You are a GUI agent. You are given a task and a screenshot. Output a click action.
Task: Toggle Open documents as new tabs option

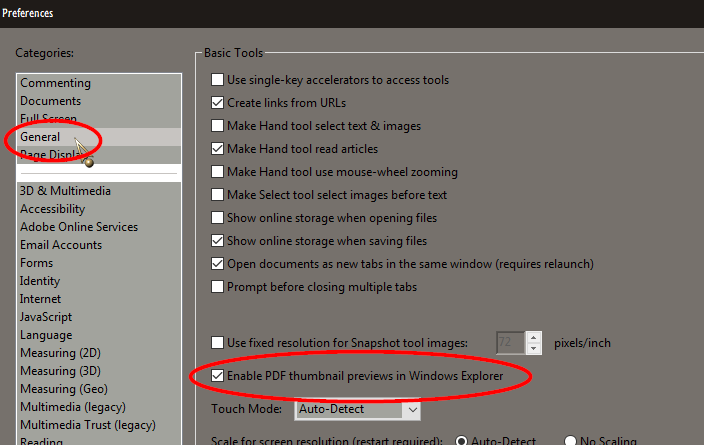217,264
